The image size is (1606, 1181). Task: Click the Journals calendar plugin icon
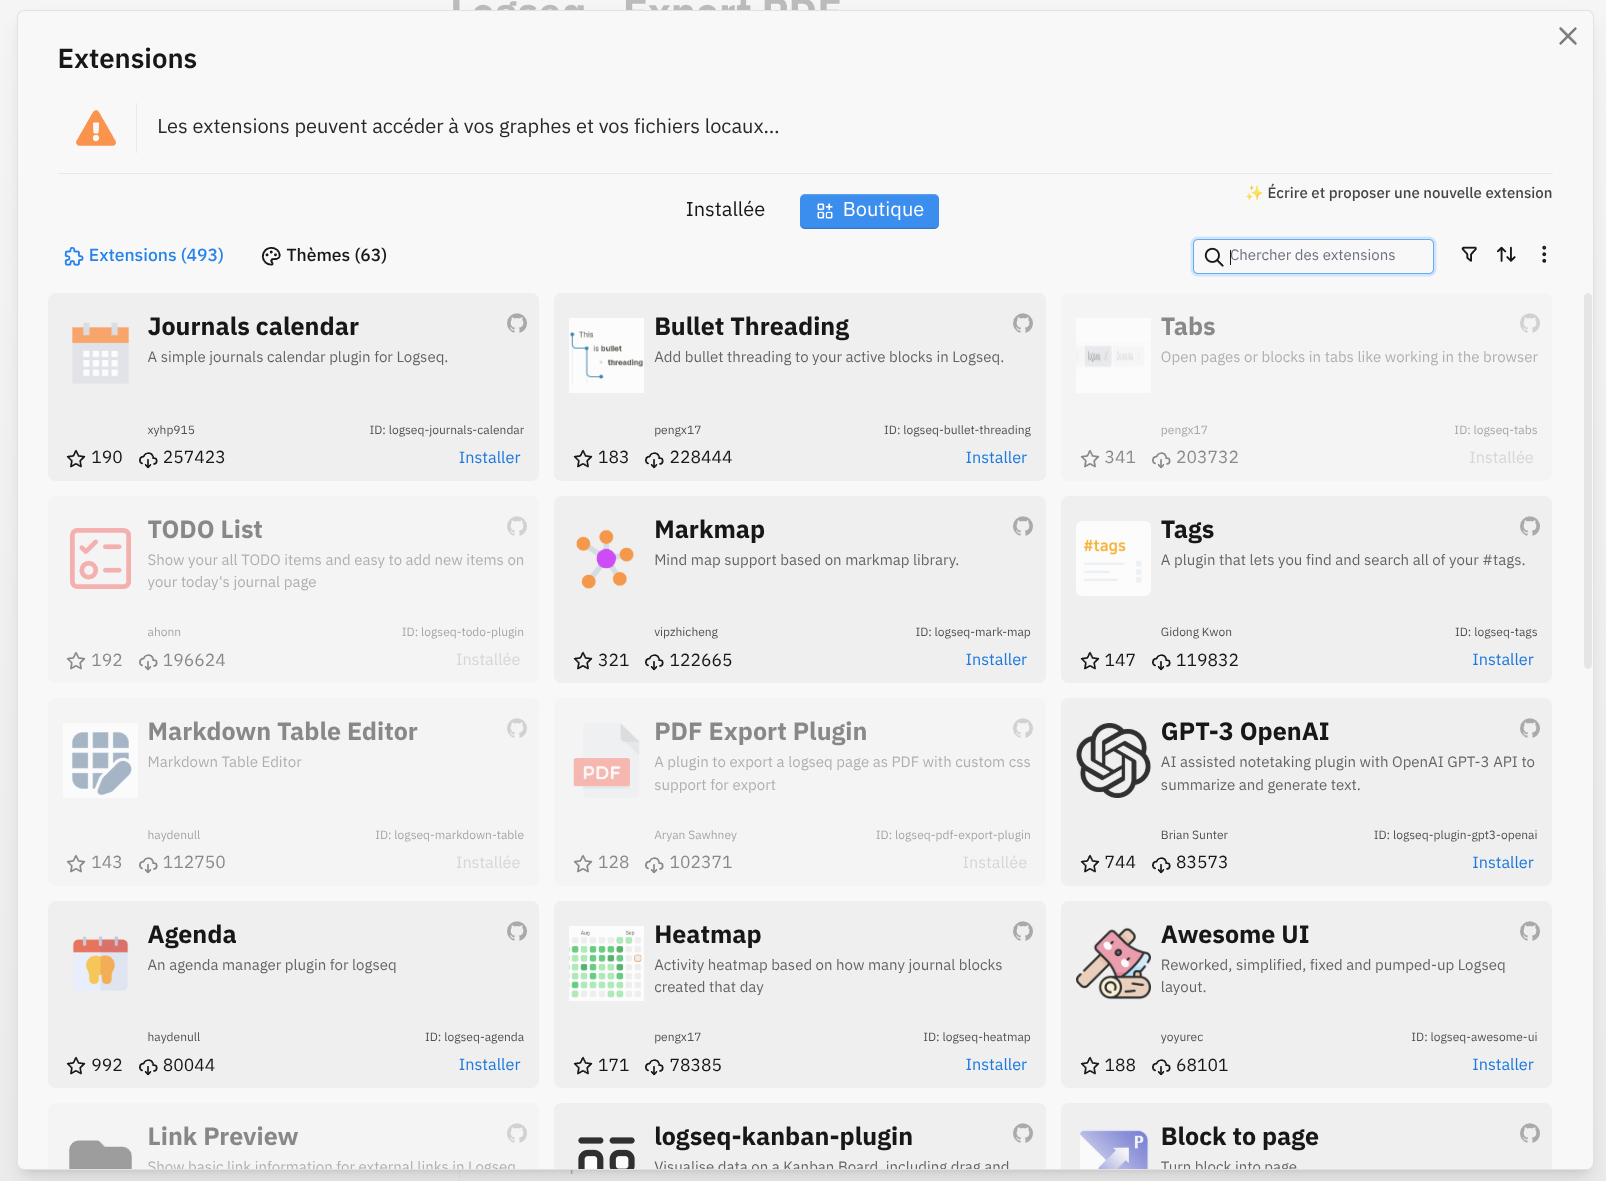click(100, 355)
